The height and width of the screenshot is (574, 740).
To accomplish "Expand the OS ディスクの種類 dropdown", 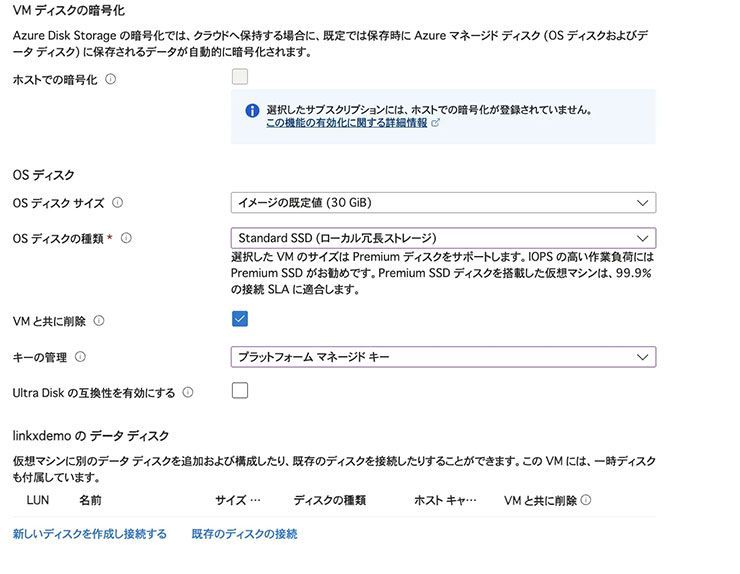I will pos(443,239).
